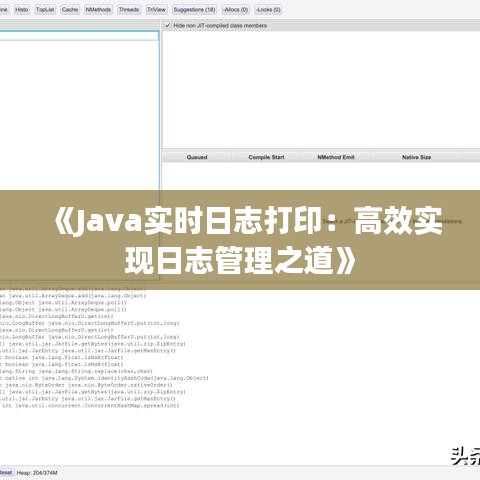Sort by the Queued column

coord(197,157)
